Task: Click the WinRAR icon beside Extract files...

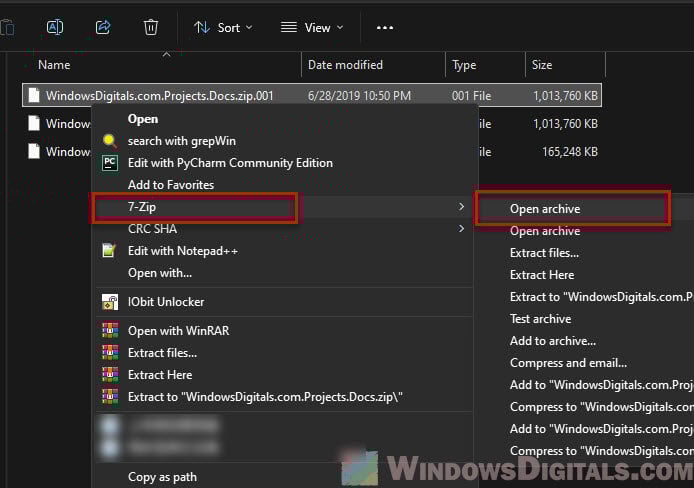Action: coord(110,352)
